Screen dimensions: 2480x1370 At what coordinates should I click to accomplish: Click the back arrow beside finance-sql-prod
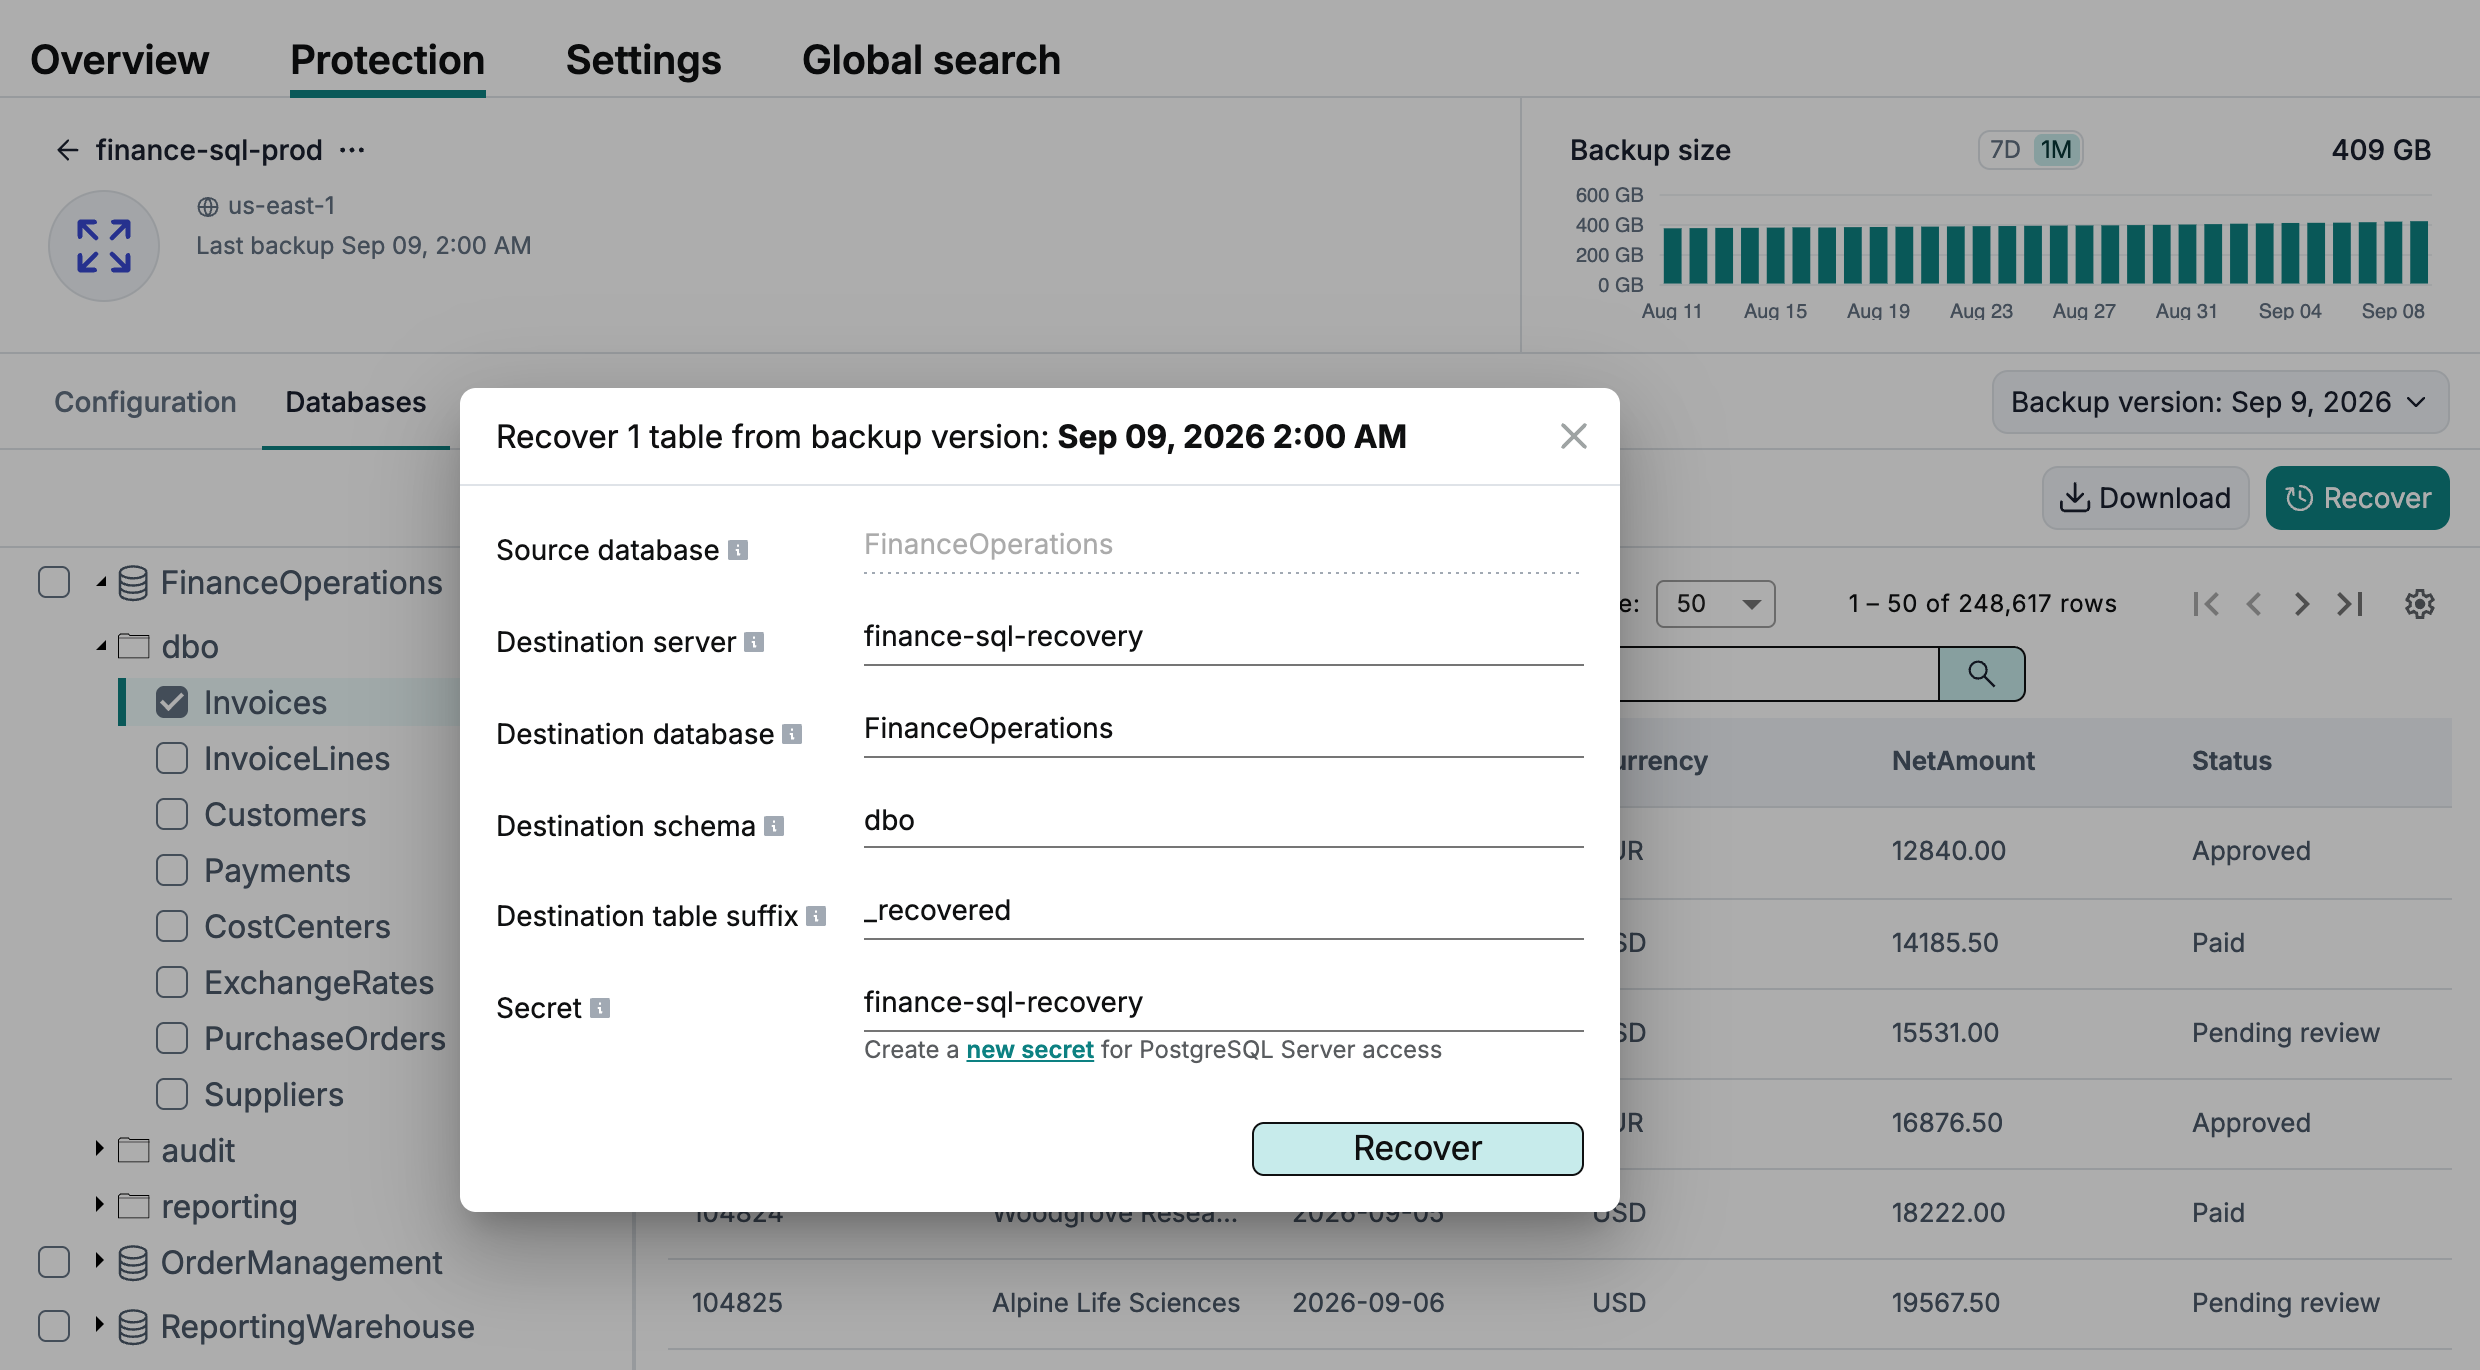pyautogui.click(x=67, y=150)
